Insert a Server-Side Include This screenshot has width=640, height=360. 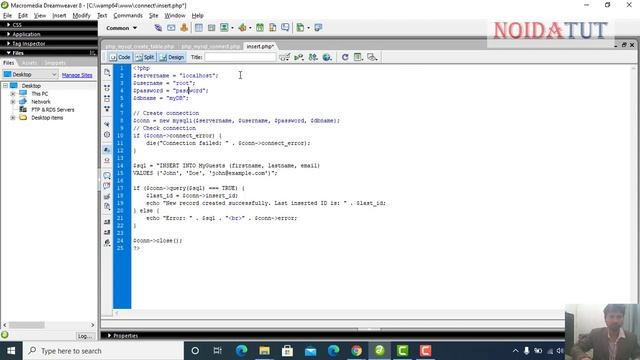(272, 28)
